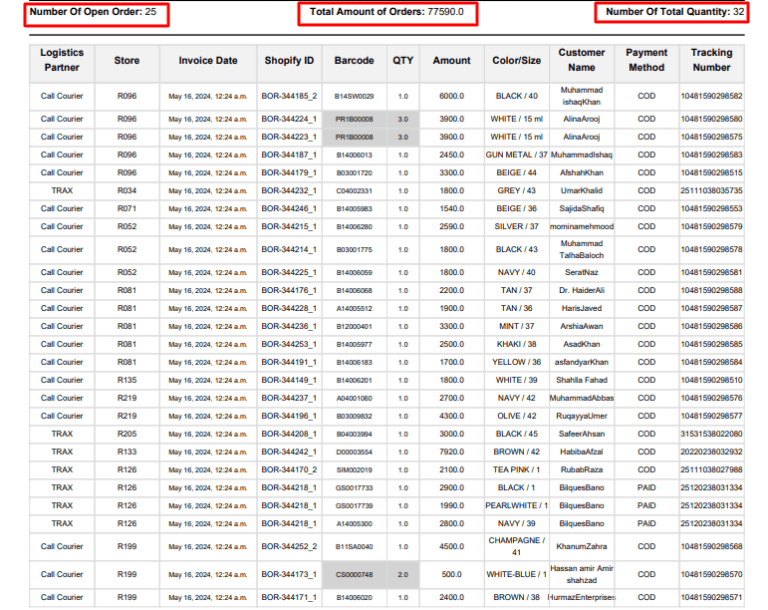Click the store cell R133

click(x=127, y=452)
